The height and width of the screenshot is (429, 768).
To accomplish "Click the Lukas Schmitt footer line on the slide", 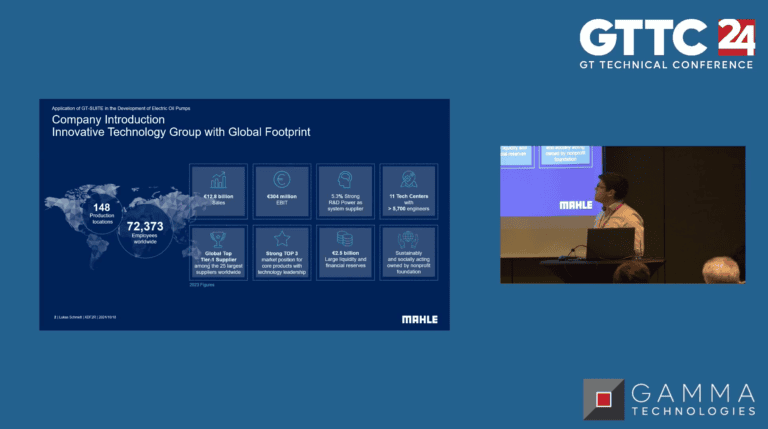I will 85,317.
